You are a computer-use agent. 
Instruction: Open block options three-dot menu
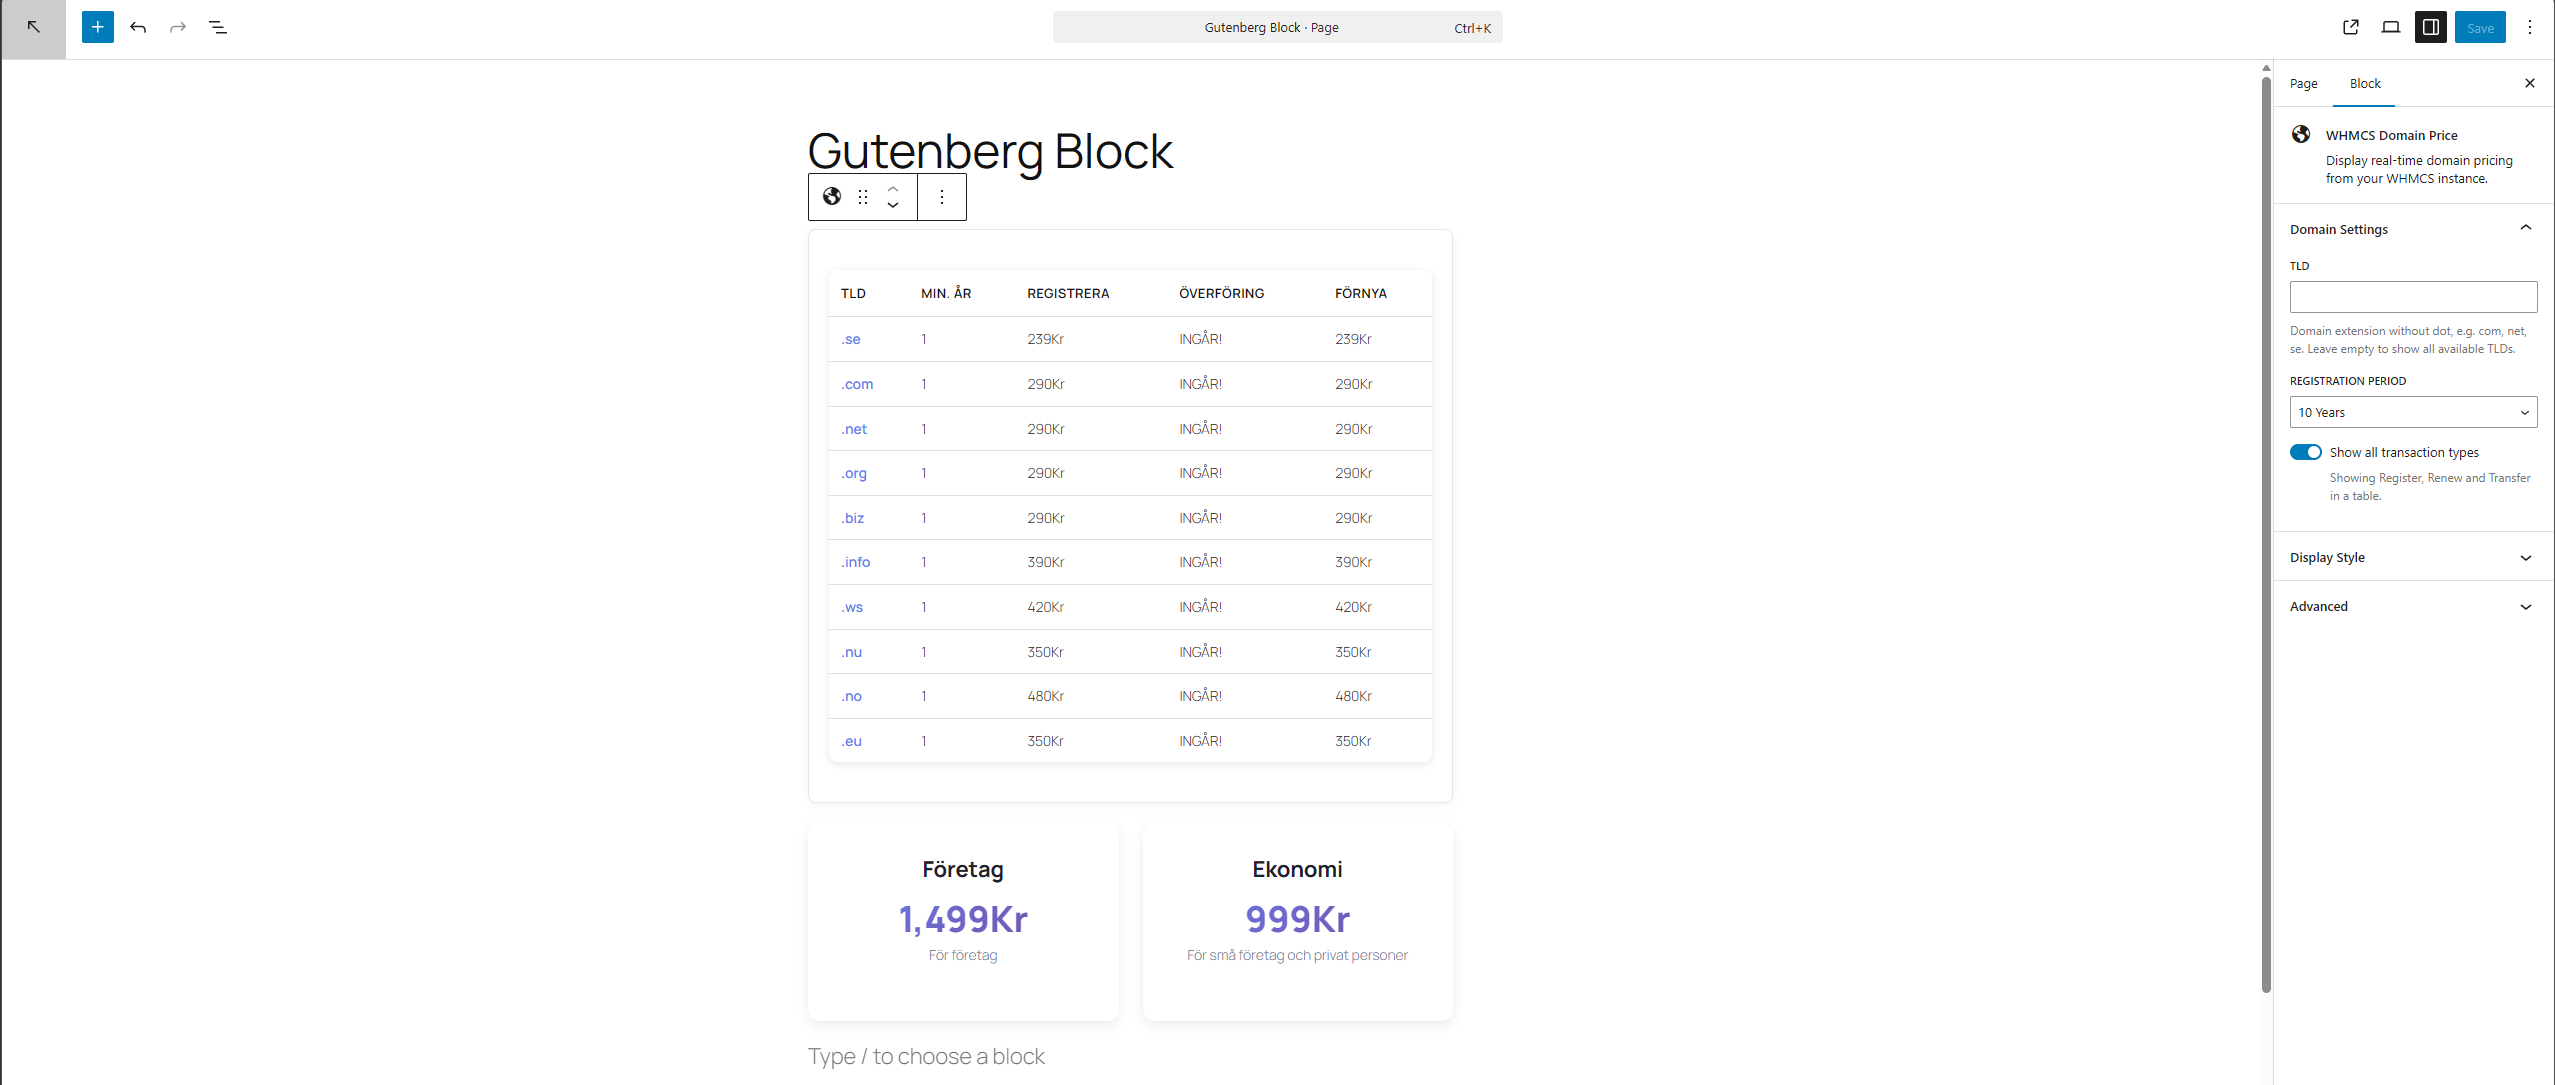[x=941, y=196]
